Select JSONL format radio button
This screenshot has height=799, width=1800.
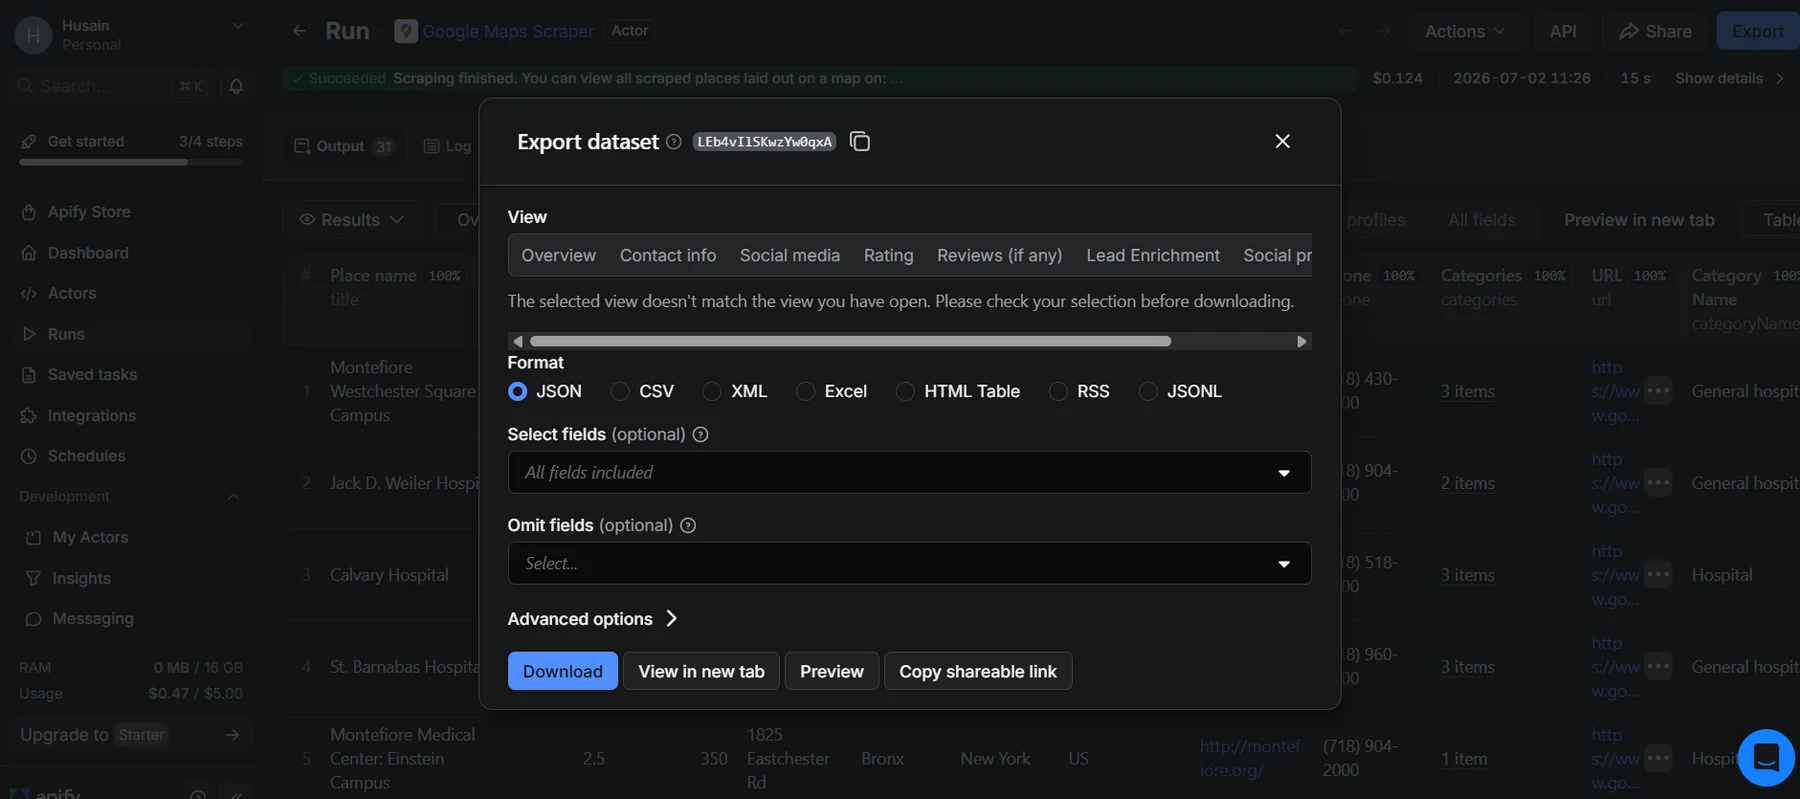point(1148,391)
